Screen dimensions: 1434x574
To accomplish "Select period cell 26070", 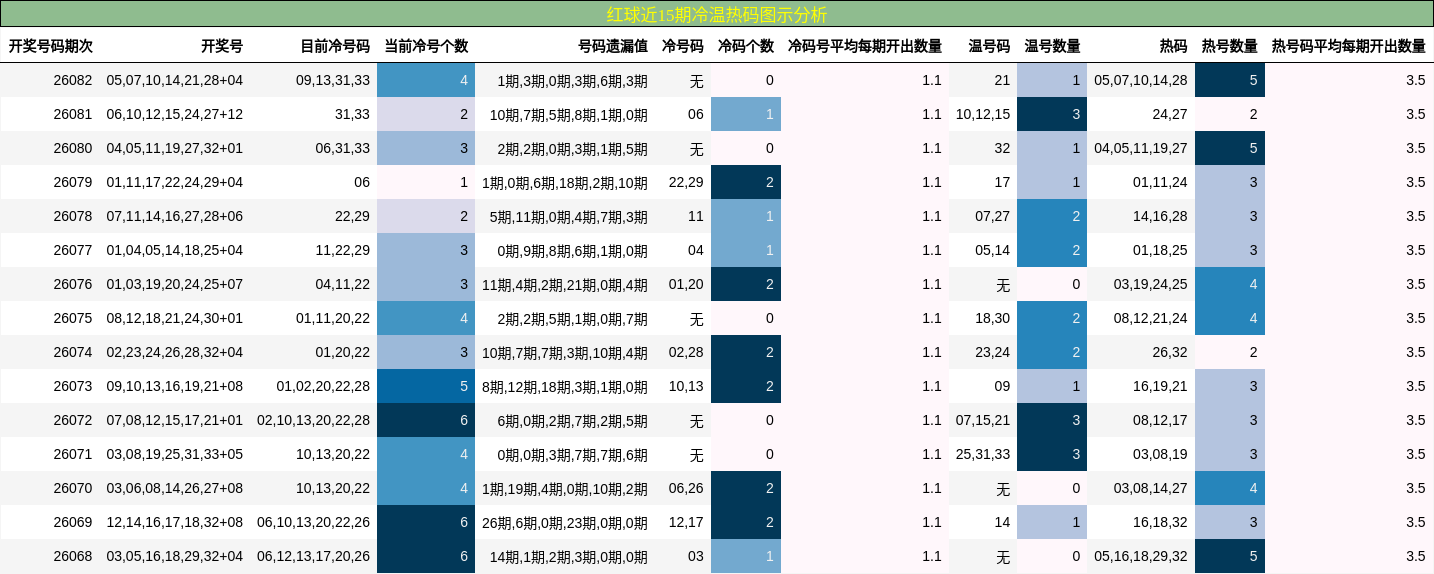I will (x=73, y=488).
